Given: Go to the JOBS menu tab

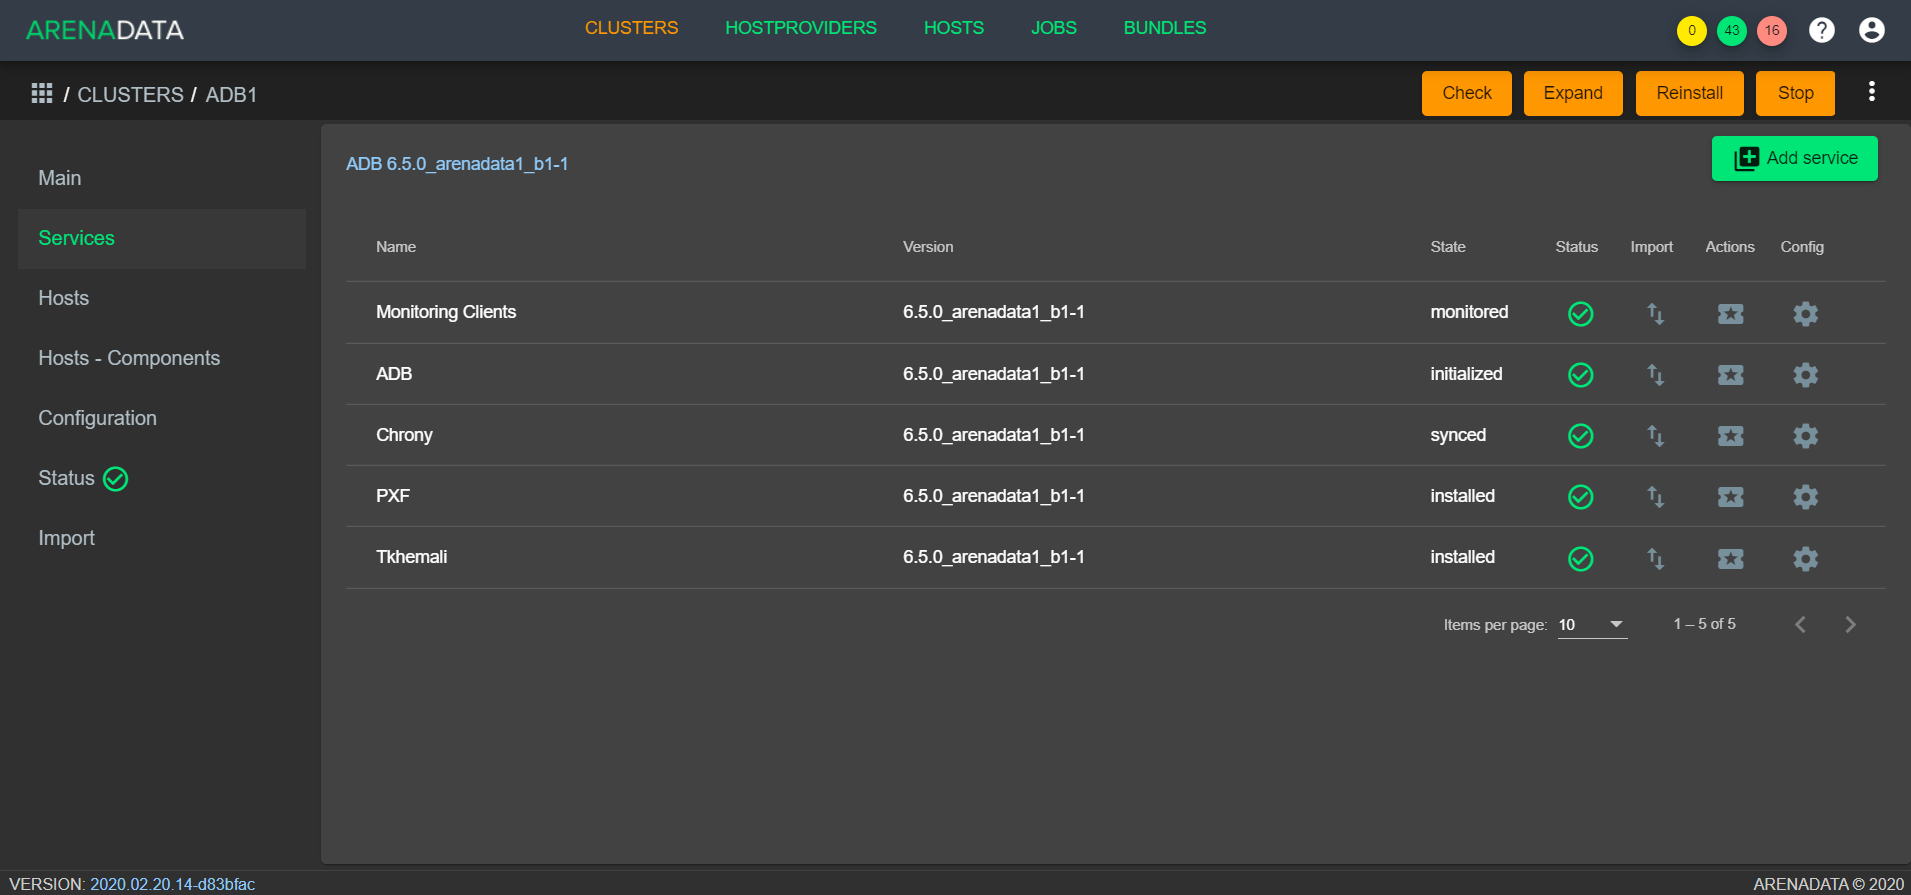Looking at the screenshot, I should 1053,28.
